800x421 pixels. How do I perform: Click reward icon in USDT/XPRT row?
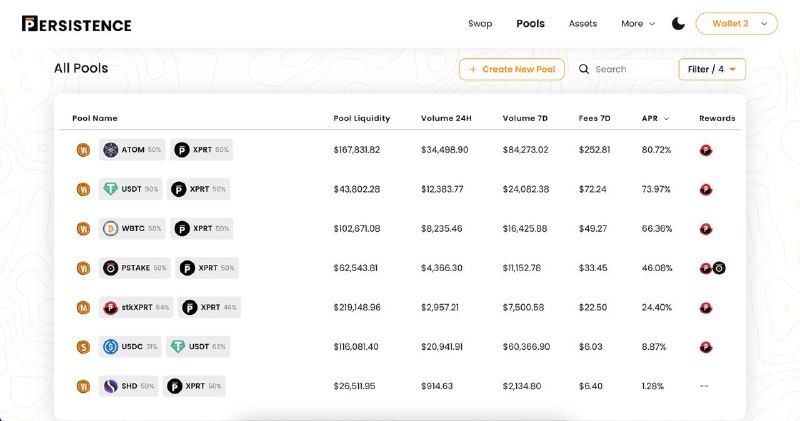pos(706,190)
